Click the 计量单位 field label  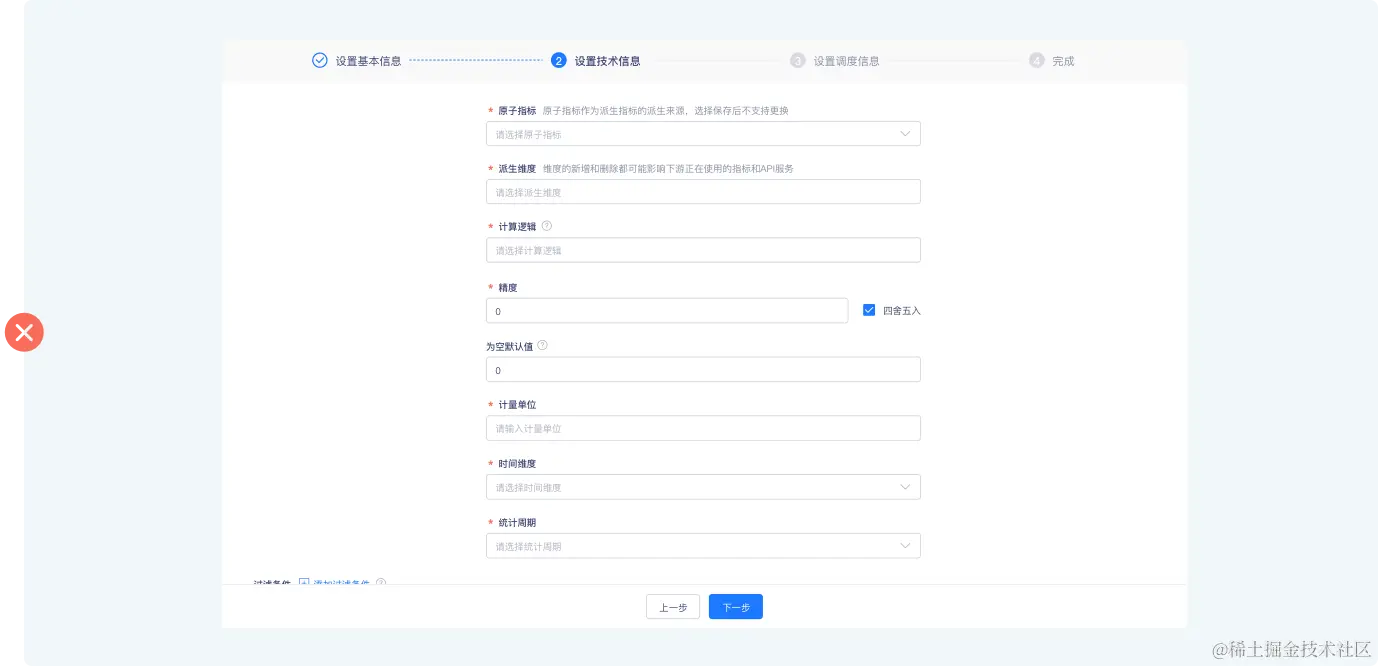pos(517,405)
